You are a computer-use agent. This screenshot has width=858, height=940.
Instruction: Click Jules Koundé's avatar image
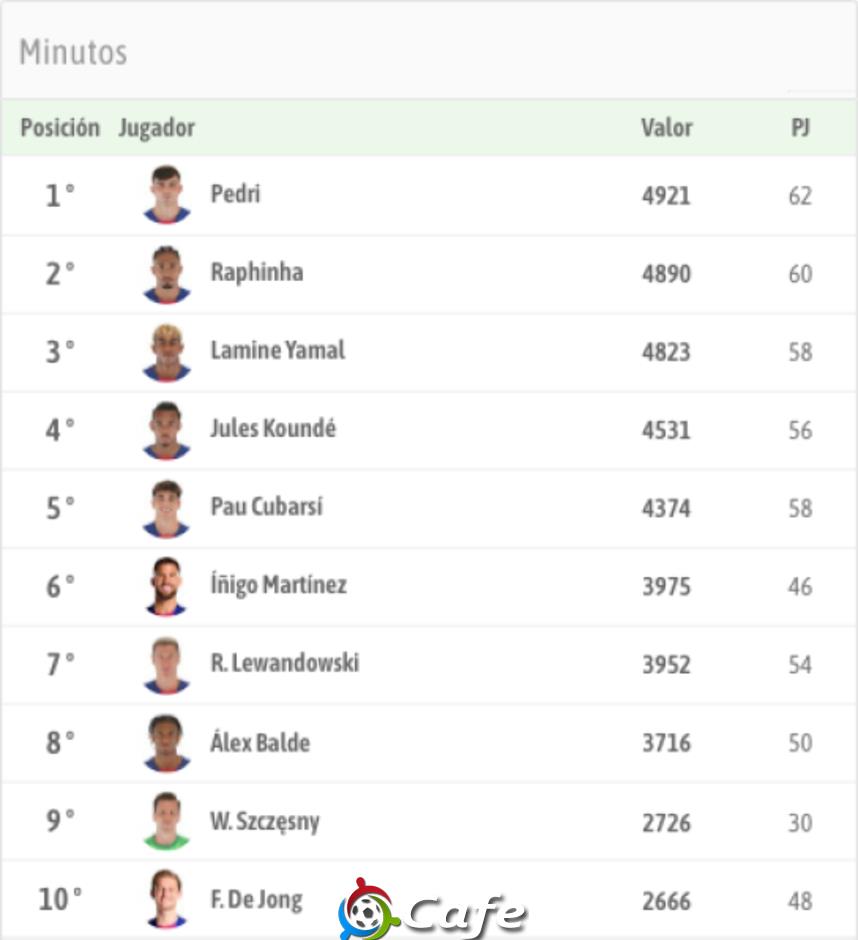pyautogui.click(x=167, y=430)
